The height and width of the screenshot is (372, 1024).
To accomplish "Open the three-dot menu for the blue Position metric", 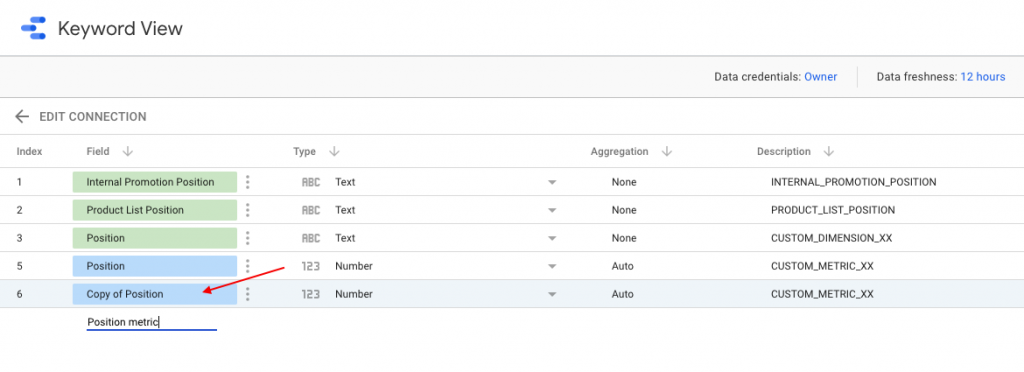I will coord(248,266).
